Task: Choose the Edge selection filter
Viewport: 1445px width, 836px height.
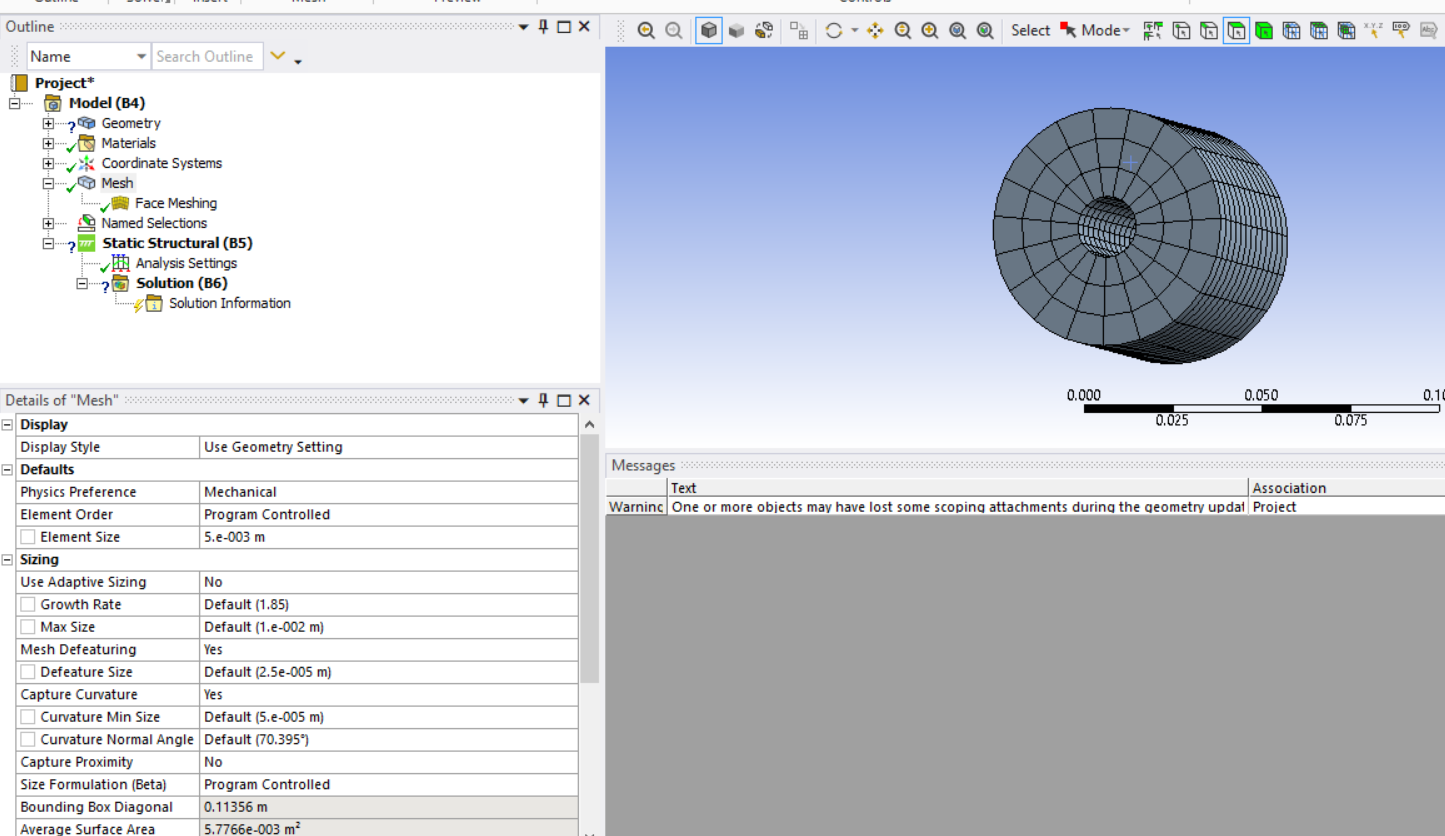Action: tap(1209, 30)
